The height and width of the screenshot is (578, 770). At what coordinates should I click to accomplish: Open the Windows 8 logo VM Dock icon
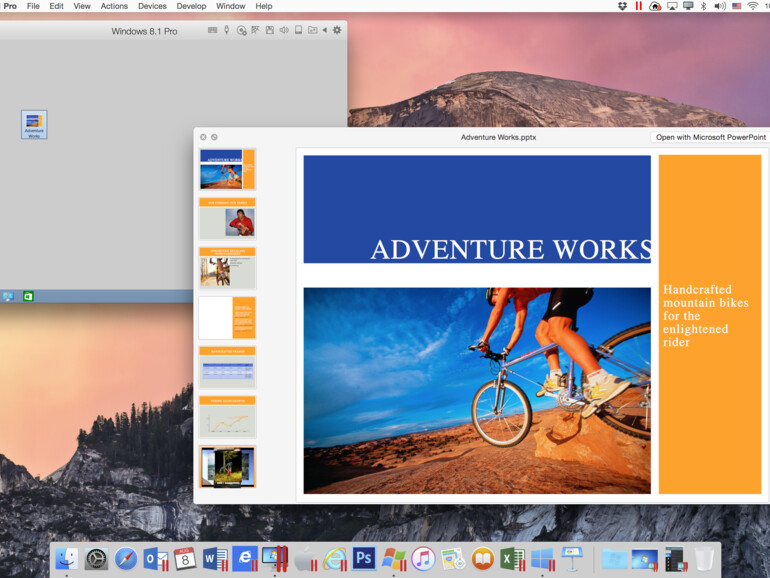point(543,559)
